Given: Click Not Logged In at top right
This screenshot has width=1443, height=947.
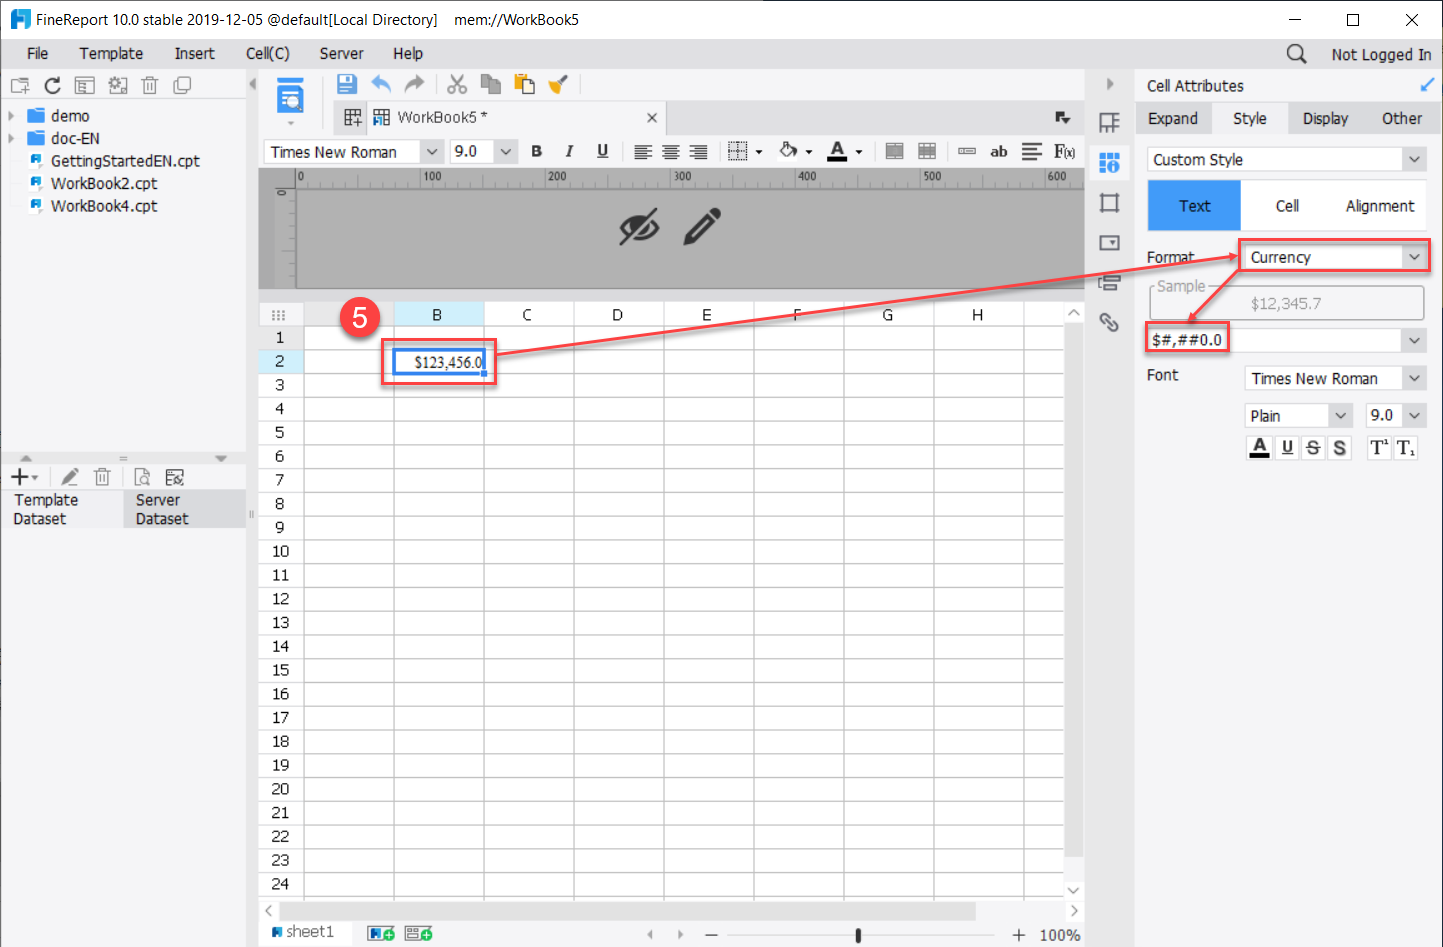Looking at the screenshot, I should pyautogui.click(x=1381, y=54).
